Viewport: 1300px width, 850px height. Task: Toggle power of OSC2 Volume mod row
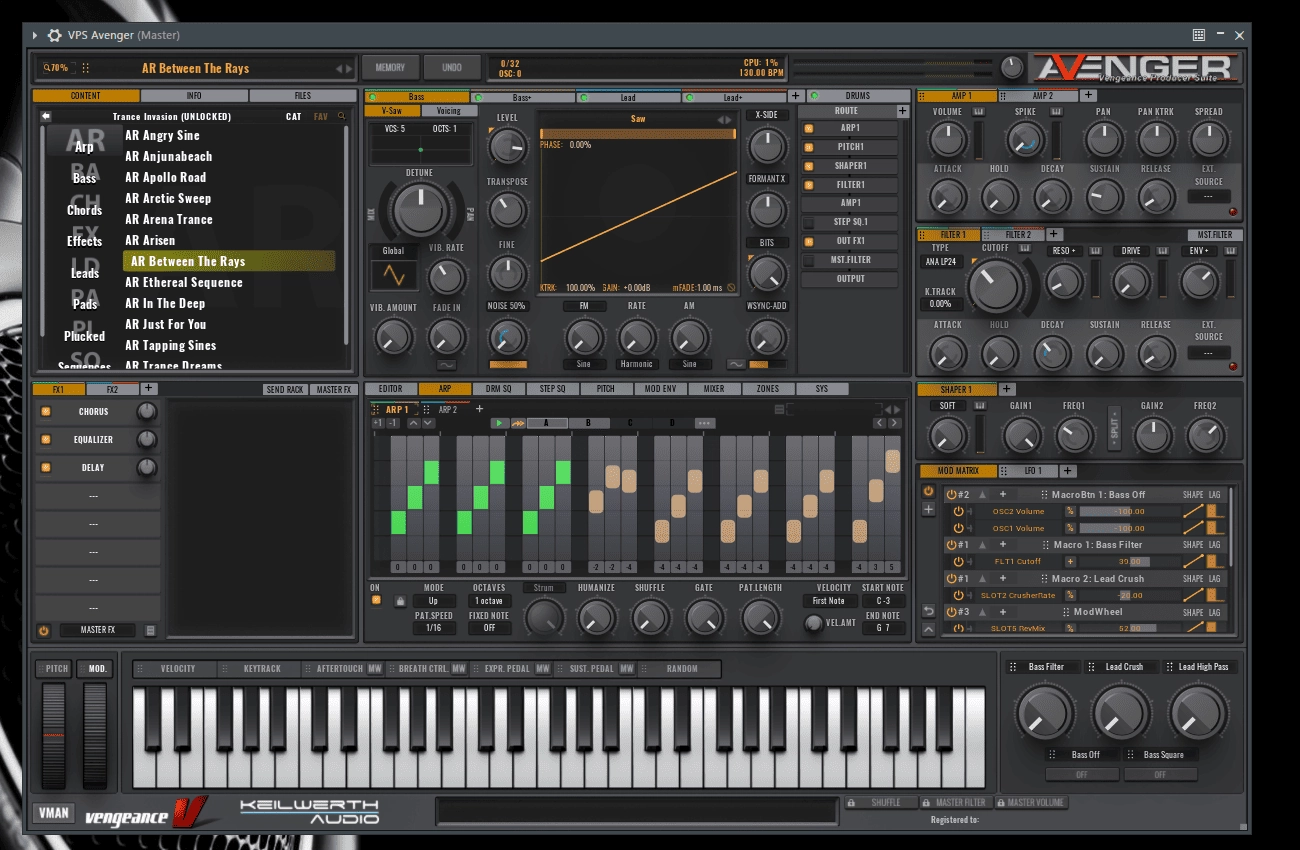click(x=958, y=511)
